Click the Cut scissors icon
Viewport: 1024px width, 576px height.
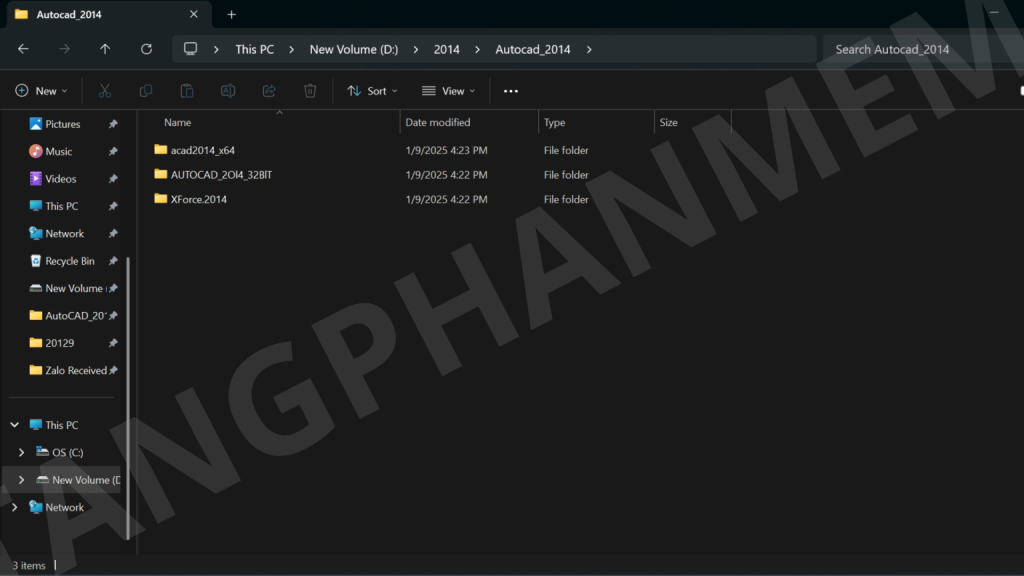coord(104,91)
